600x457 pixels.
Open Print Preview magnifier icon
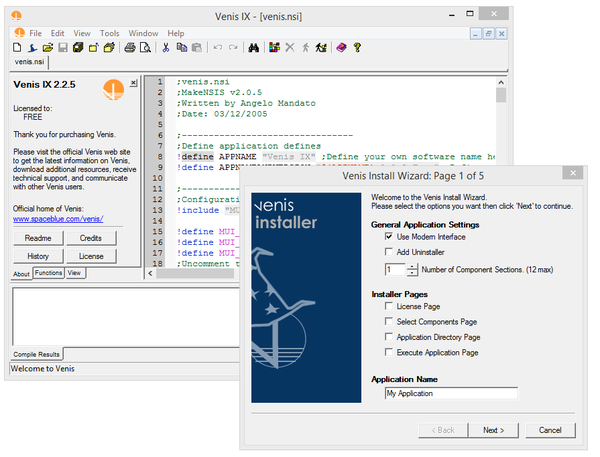145,47
